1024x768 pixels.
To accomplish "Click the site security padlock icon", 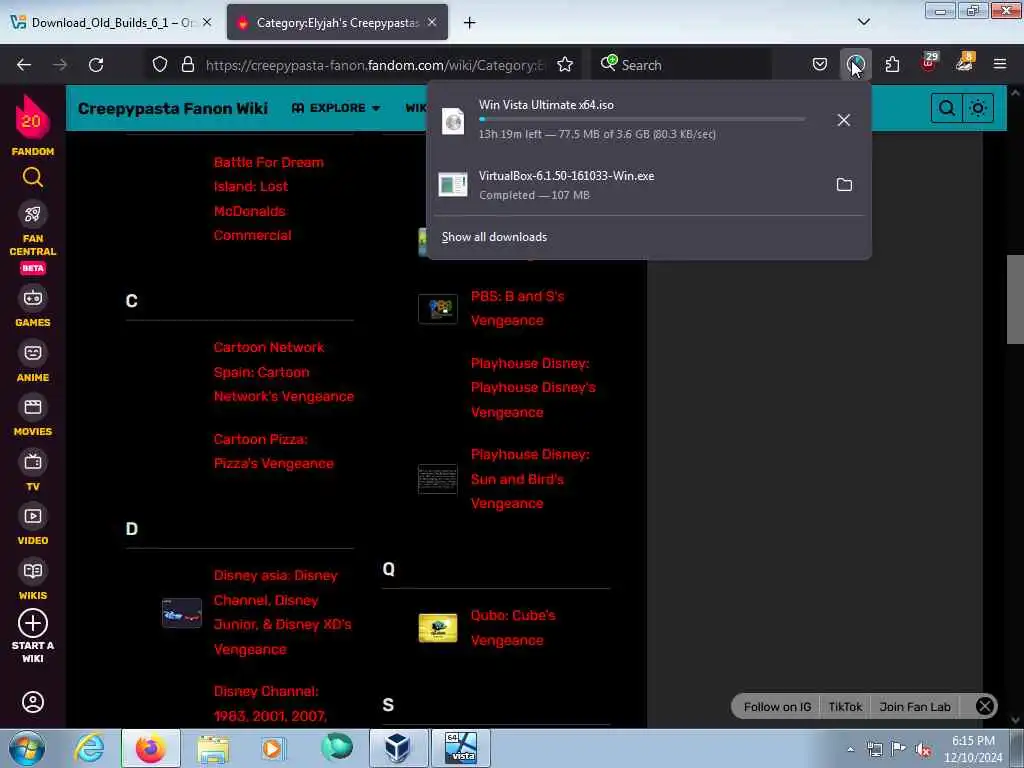I will click(x=188, y=65).
